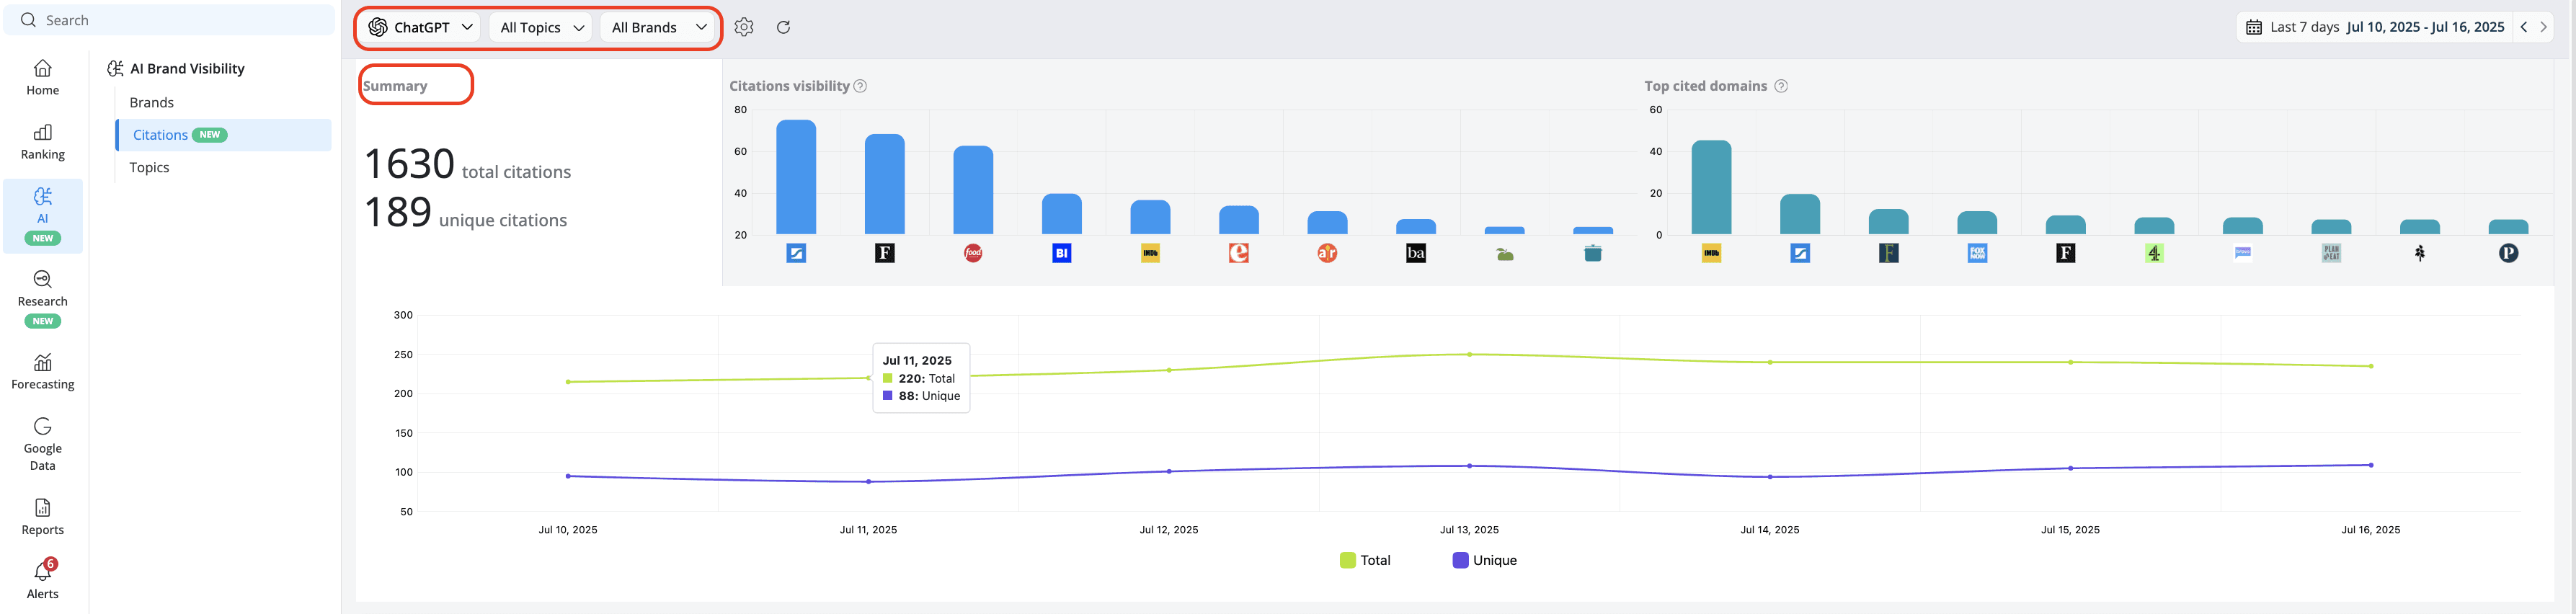Click the black tree logo icon
This screenshot has width=2576, height=614.
[2420, 253]
